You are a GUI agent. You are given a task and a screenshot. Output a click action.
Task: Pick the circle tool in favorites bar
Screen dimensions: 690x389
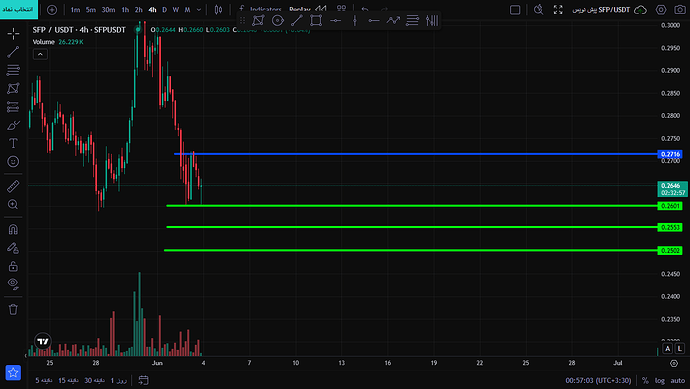click(278, 20)
